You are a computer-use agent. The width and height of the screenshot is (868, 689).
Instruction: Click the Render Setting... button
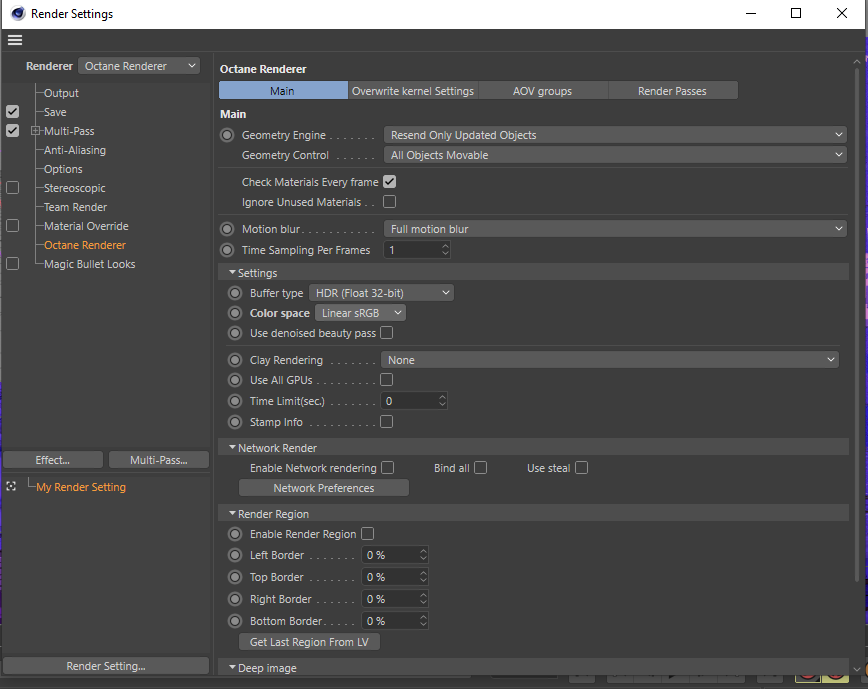[x=106, y=666]
